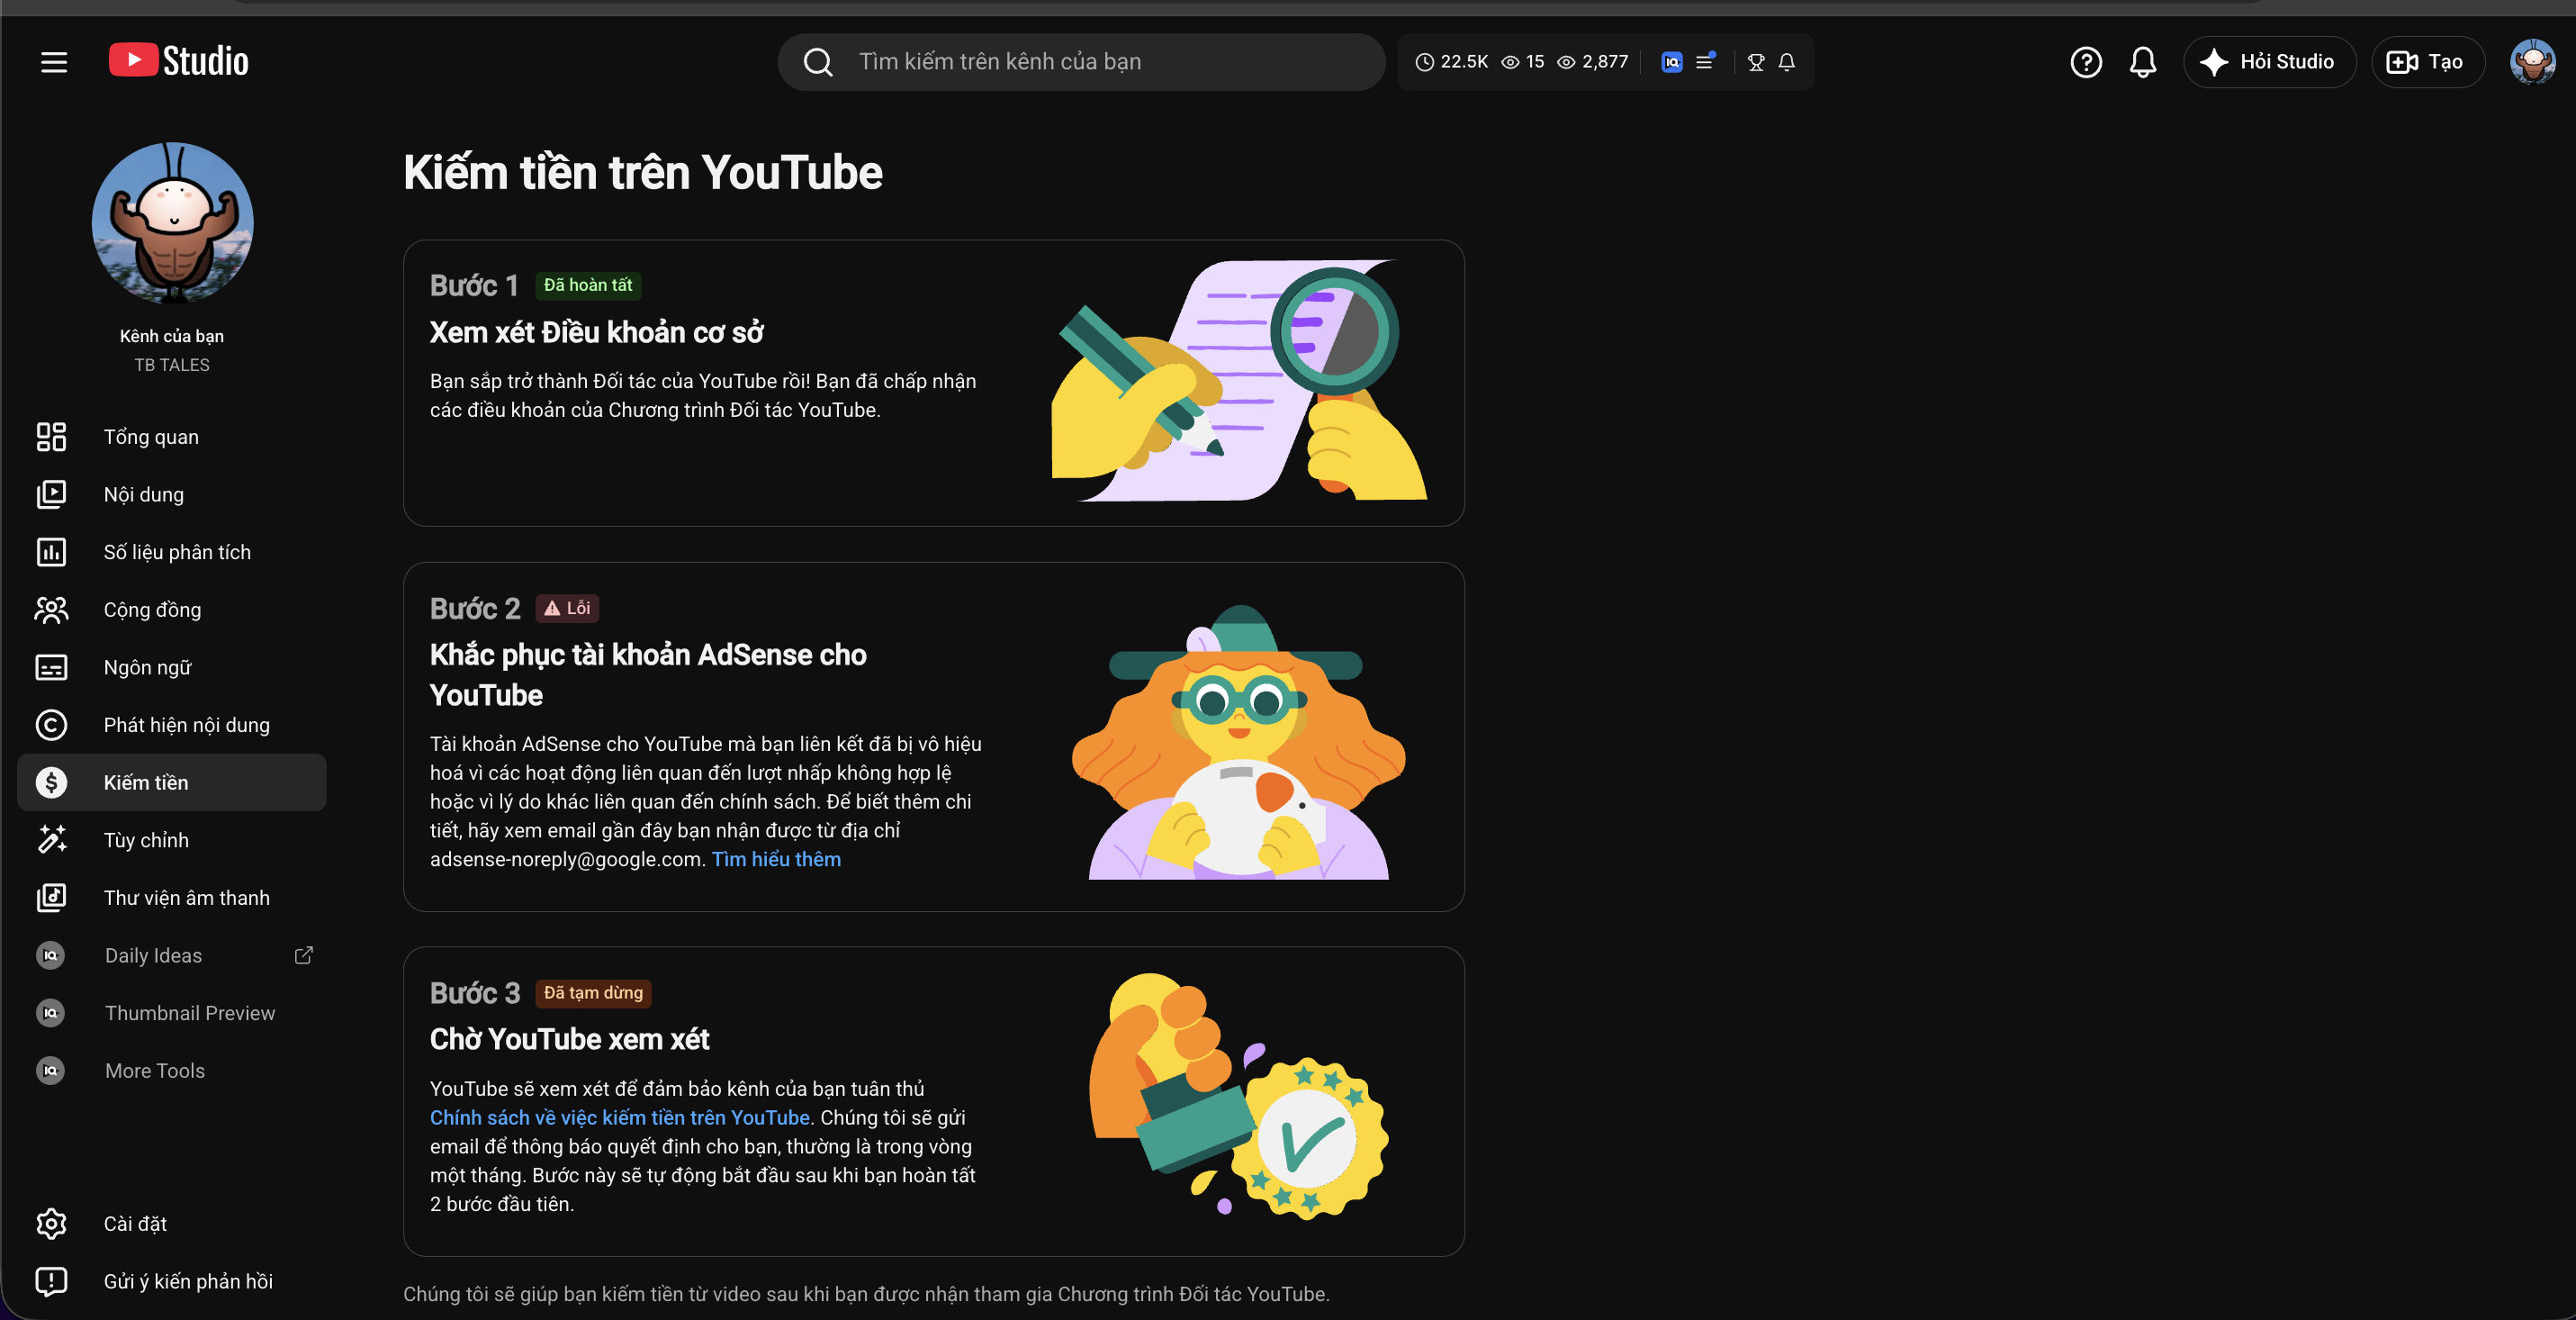Viewport: 2576px width, 1320px height.
Task: Open YouTube notifications bell beside Hỏi Studio
Action: 2143,62
